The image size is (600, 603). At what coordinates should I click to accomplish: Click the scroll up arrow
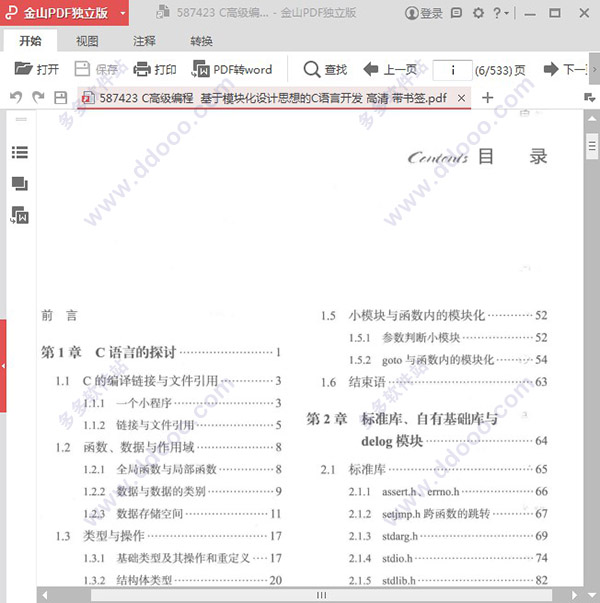tap(592, 118)
